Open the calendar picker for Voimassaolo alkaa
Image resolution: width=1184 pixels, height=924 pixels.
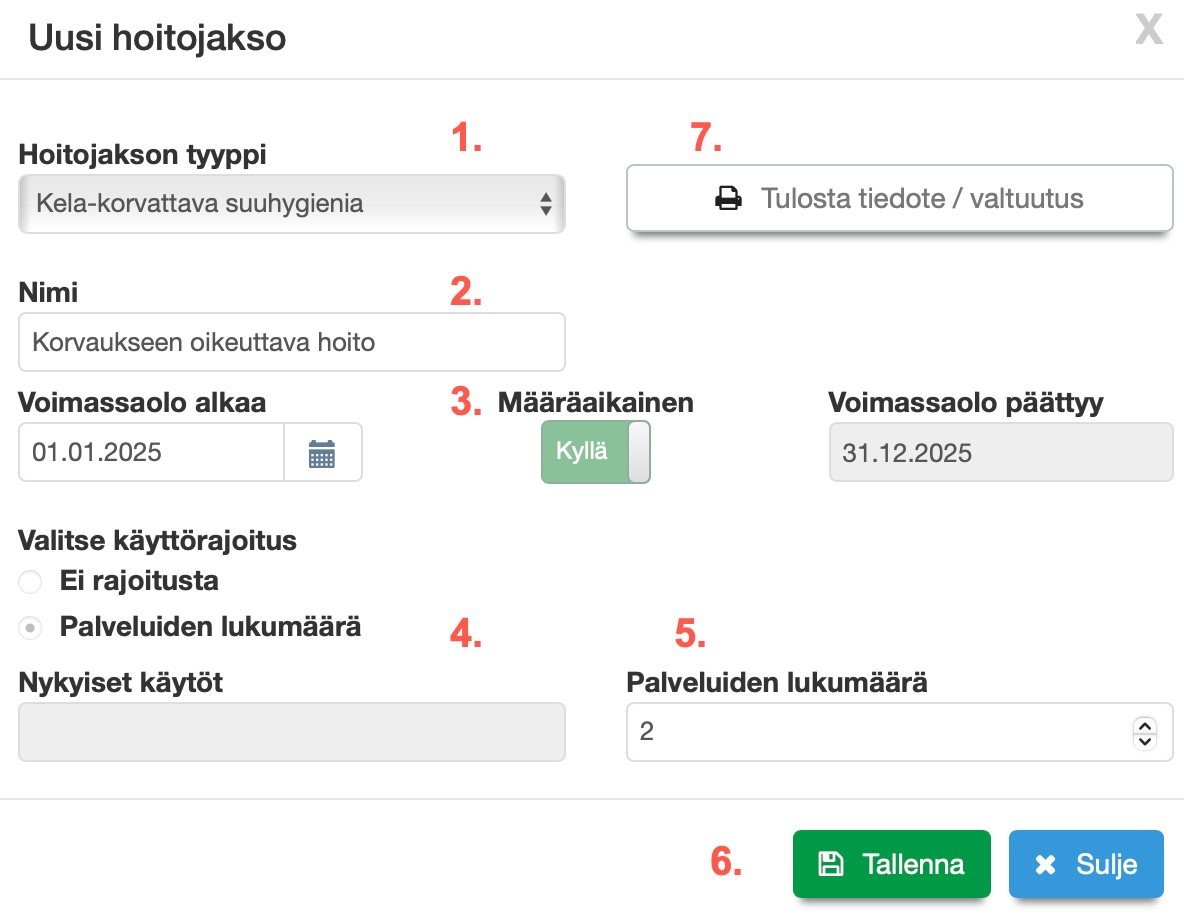[x=322, y=453]
